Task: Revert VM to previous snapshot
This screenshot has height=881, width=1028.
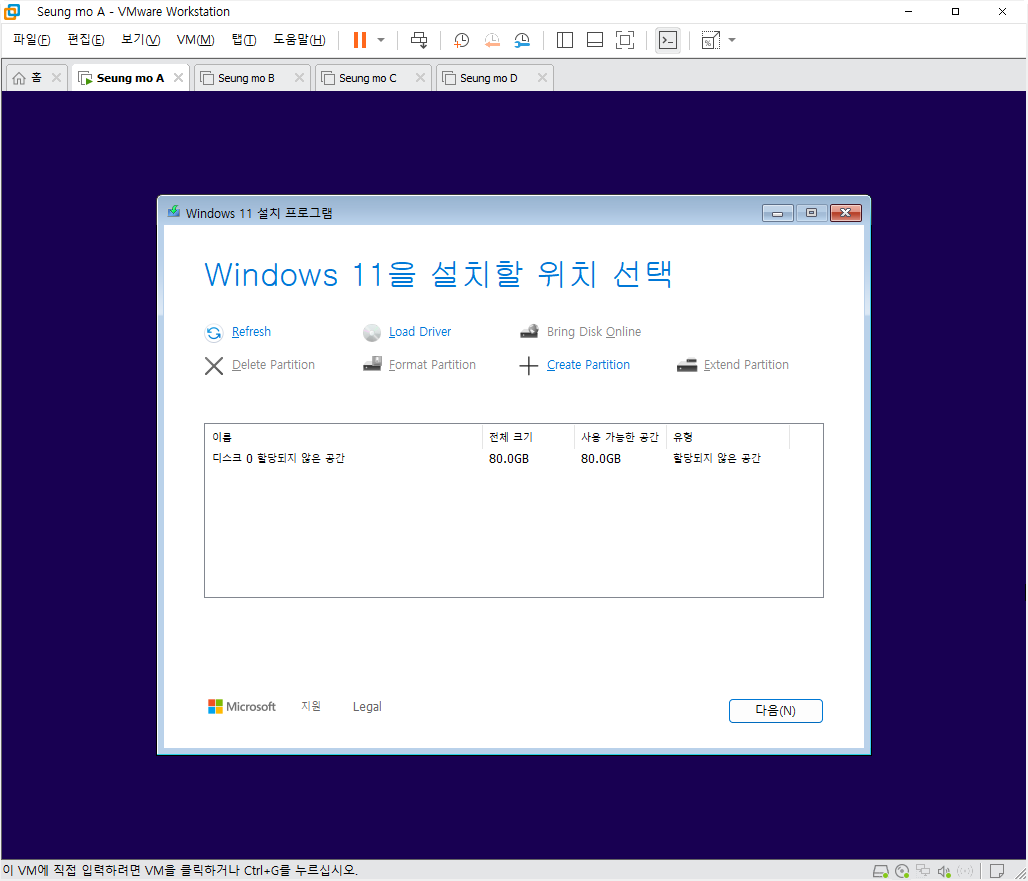Action: (492, 41)
